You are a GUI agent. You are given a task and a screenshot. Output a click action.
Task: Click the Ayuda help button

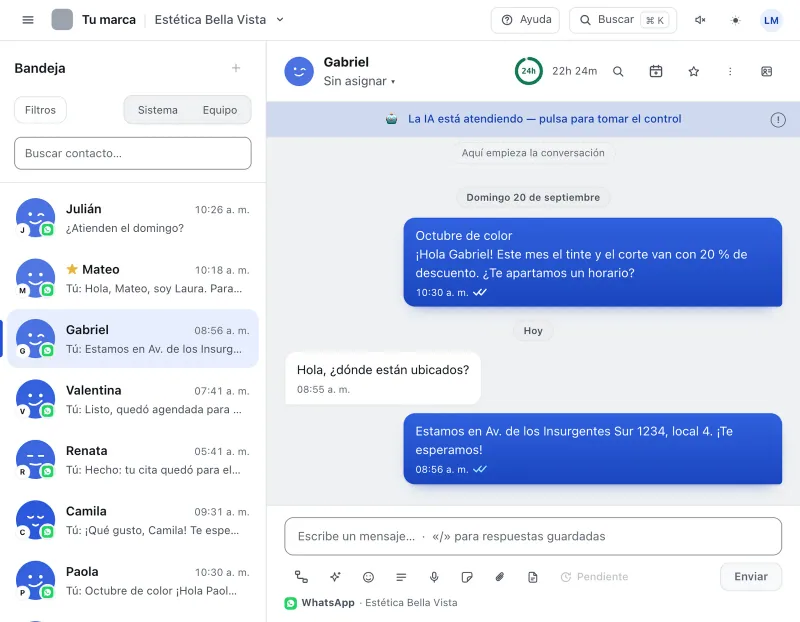[525, 20]
